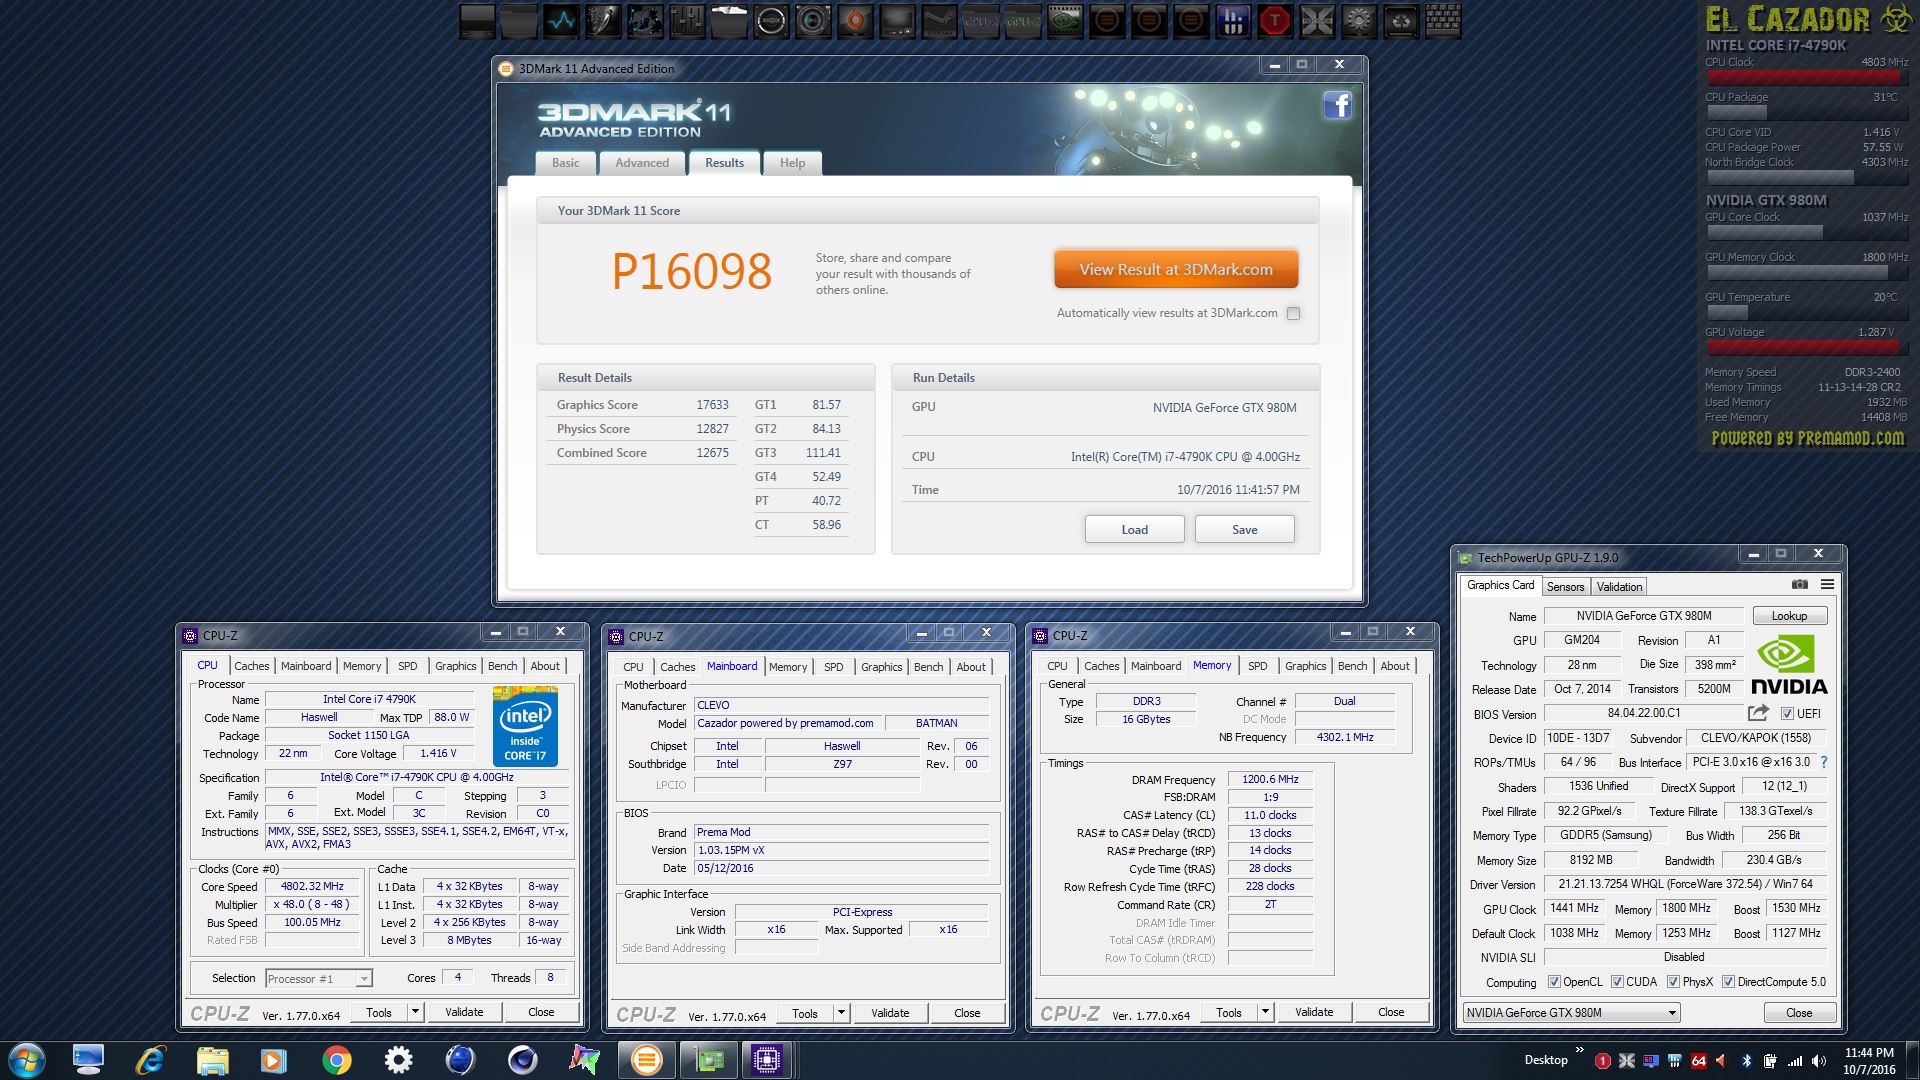Launch Origin from the top dock
This screenshot has height=1080, width=1920.
pyautogui.click(x=855, y=20)
